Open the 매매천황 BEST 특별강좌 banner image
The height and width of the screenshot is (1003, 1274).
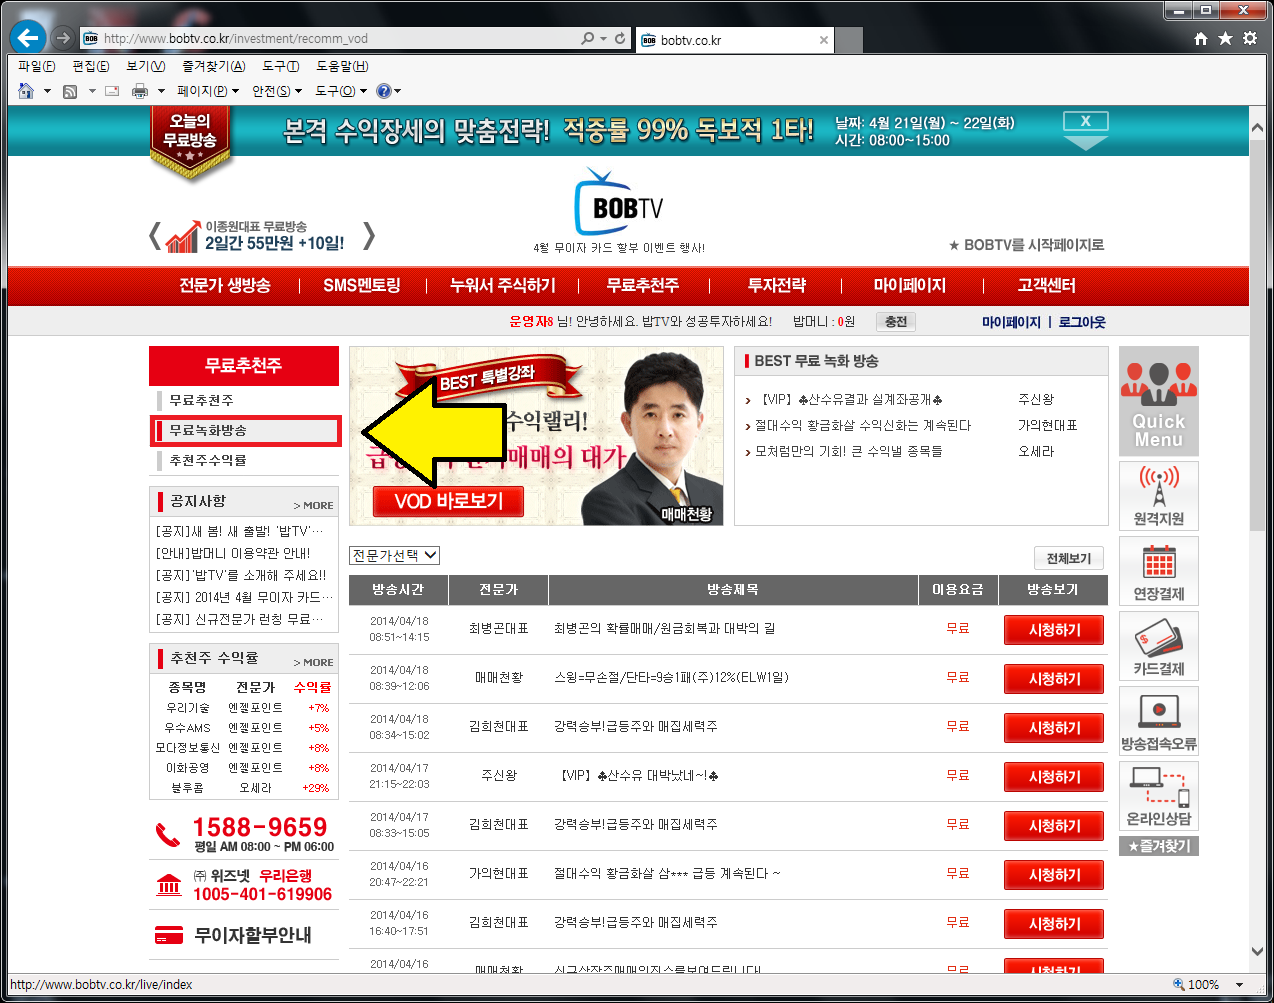[x=536, y=436]
